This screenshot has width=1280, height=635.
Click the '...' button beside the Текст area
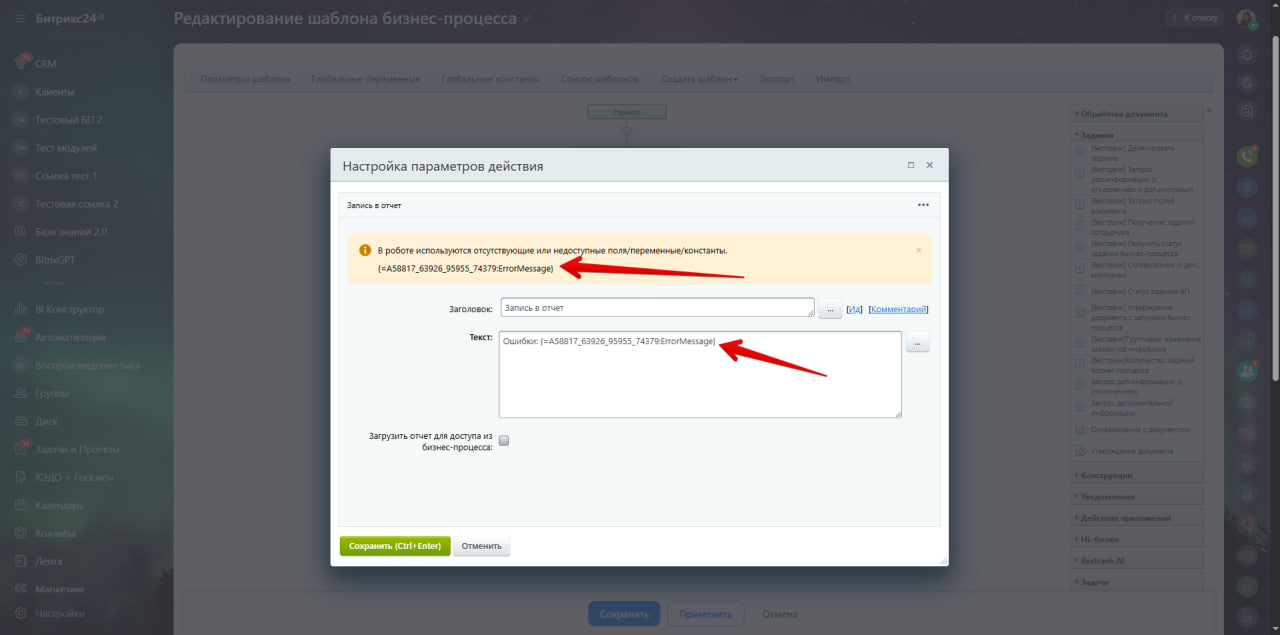pyautogui.click(x=918, y=343)
